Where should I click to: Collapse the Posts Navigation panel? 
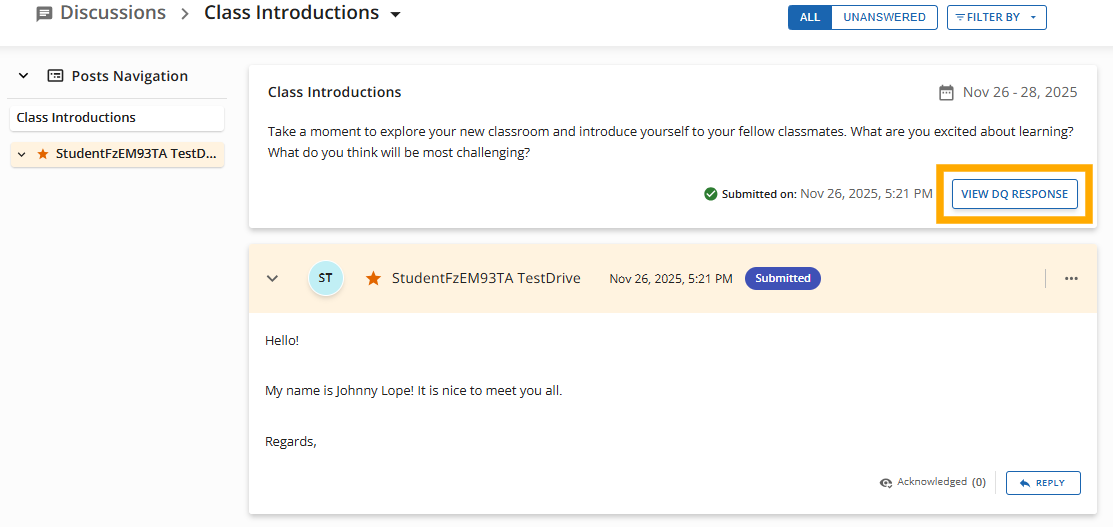pos(23,76)
